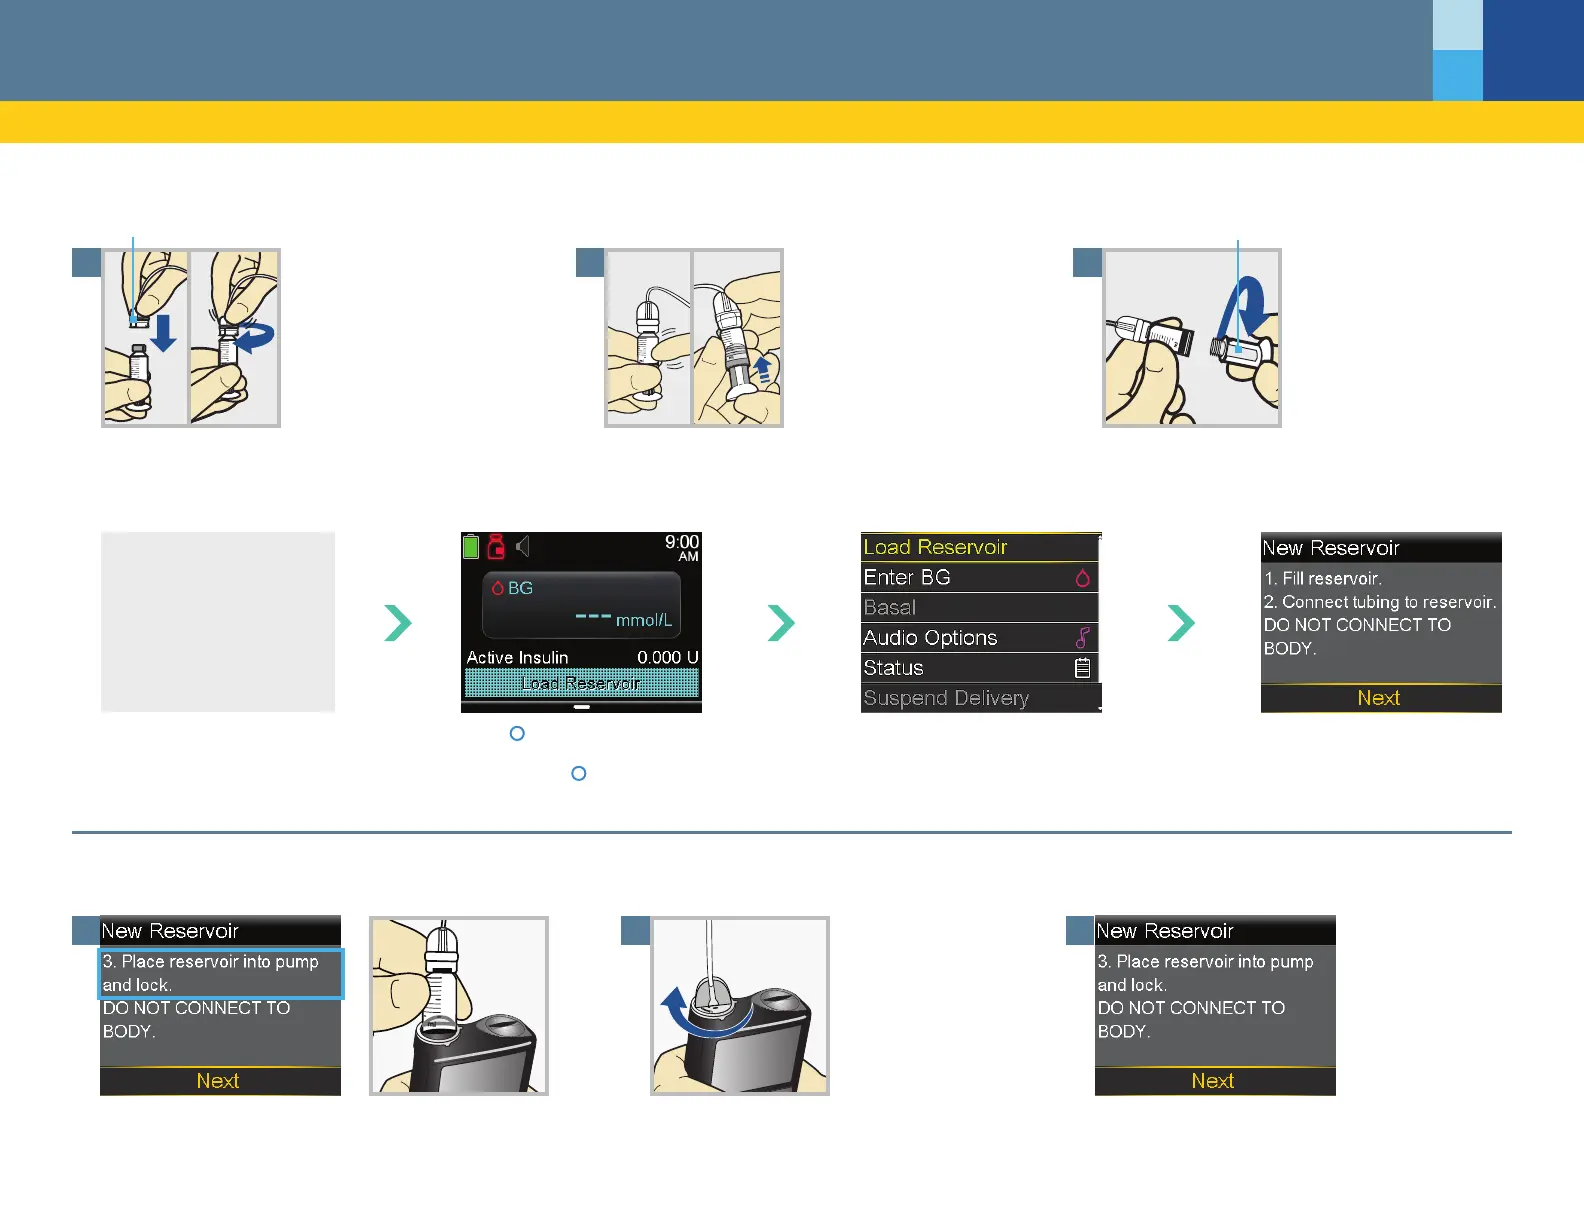Click the clipboard icon on Status row
1584x1224 pixels.
[x=1082, y=668]
